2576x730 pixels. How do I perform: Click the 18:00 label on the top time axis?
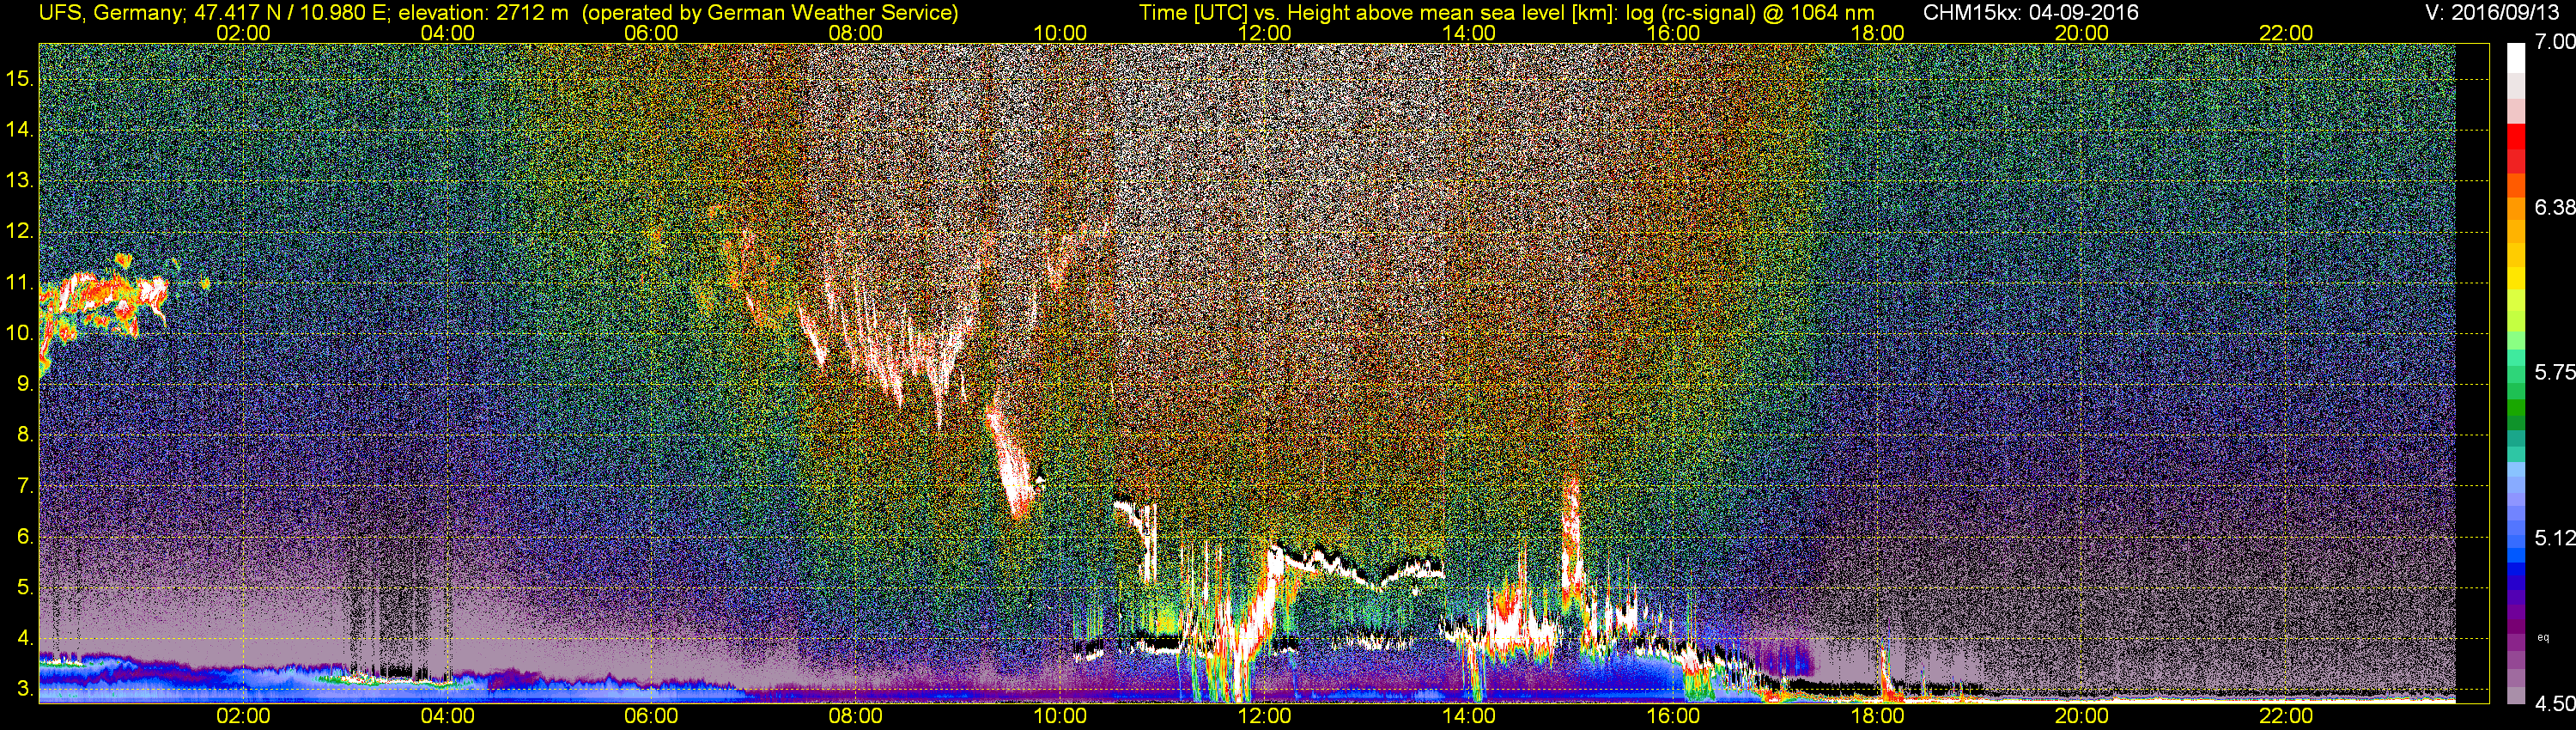pyautogui.click(x=1877, y=33)
